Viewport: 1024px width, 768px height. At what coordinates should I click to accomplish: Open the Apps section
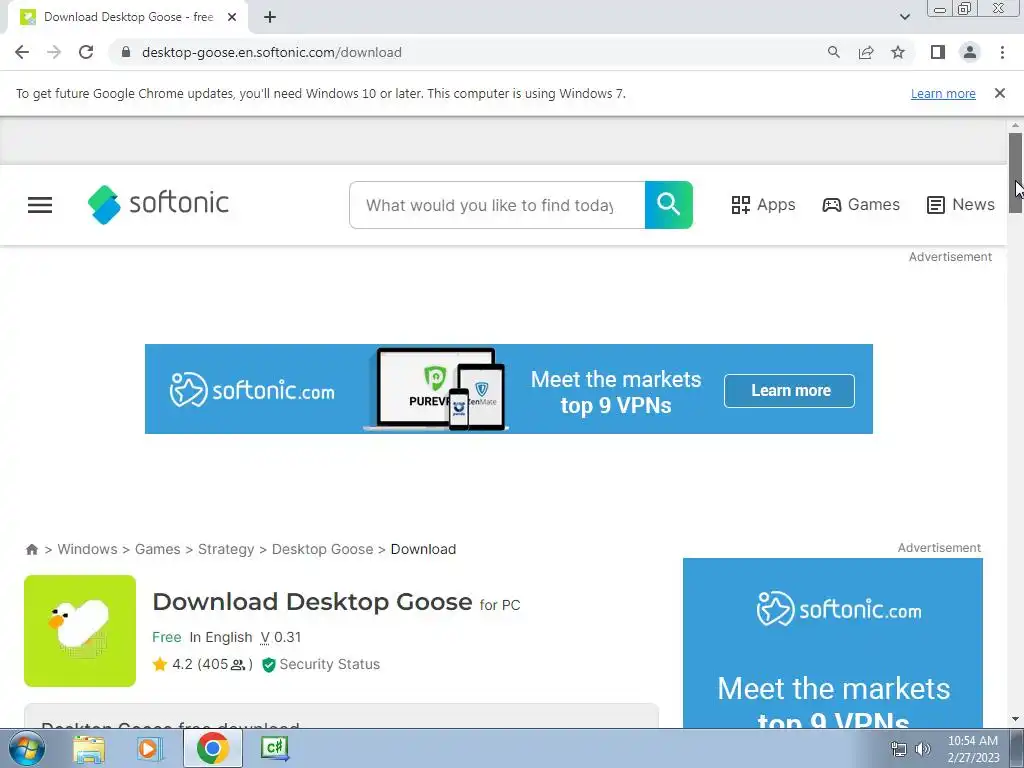pos(763,205)
